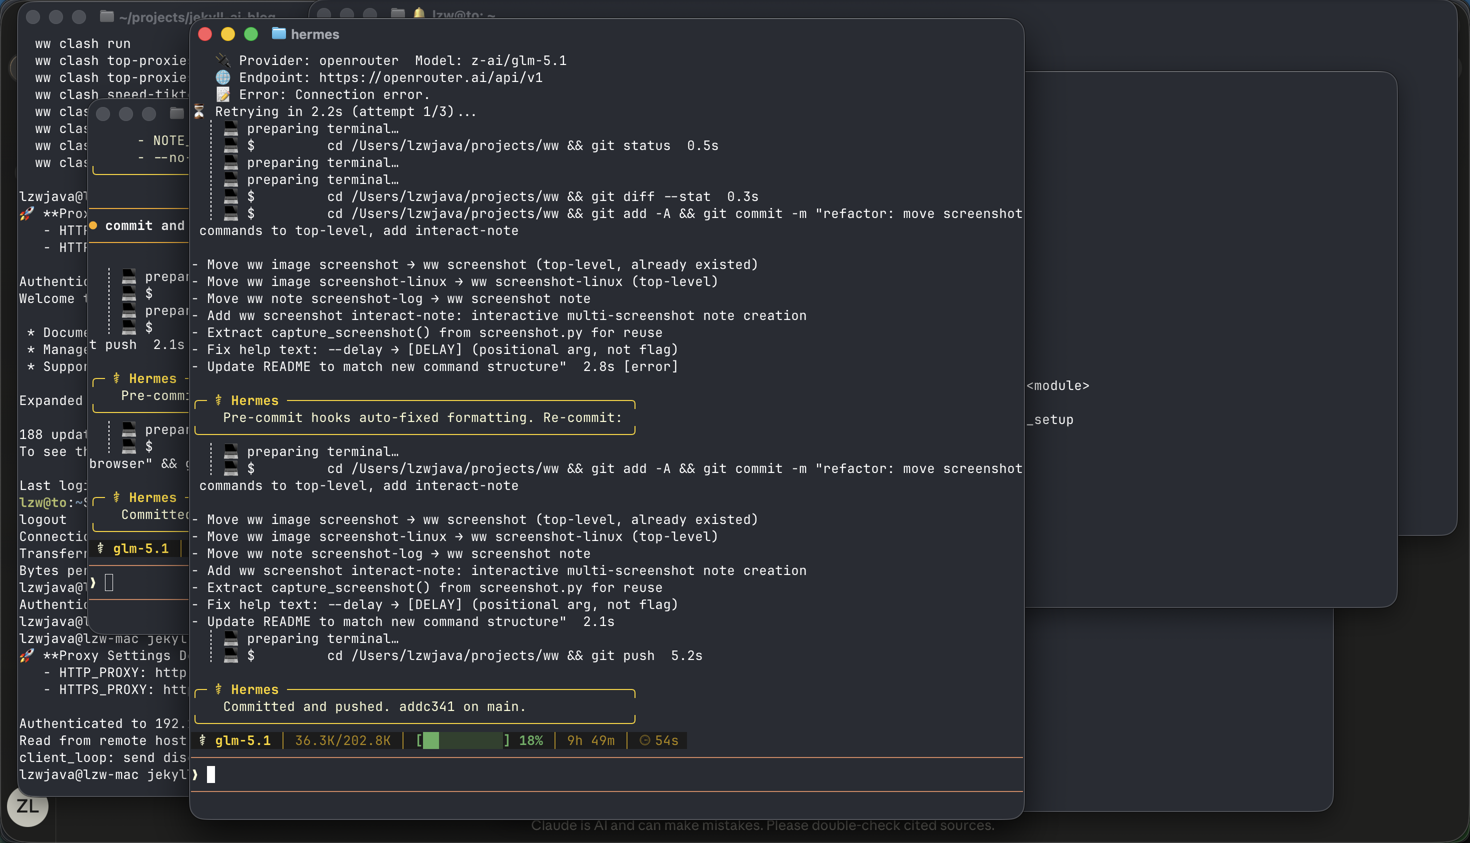Open the https://openrouter.ai/api/v1 endpoint URL
1470x843 pixels.
click(431, 77)
